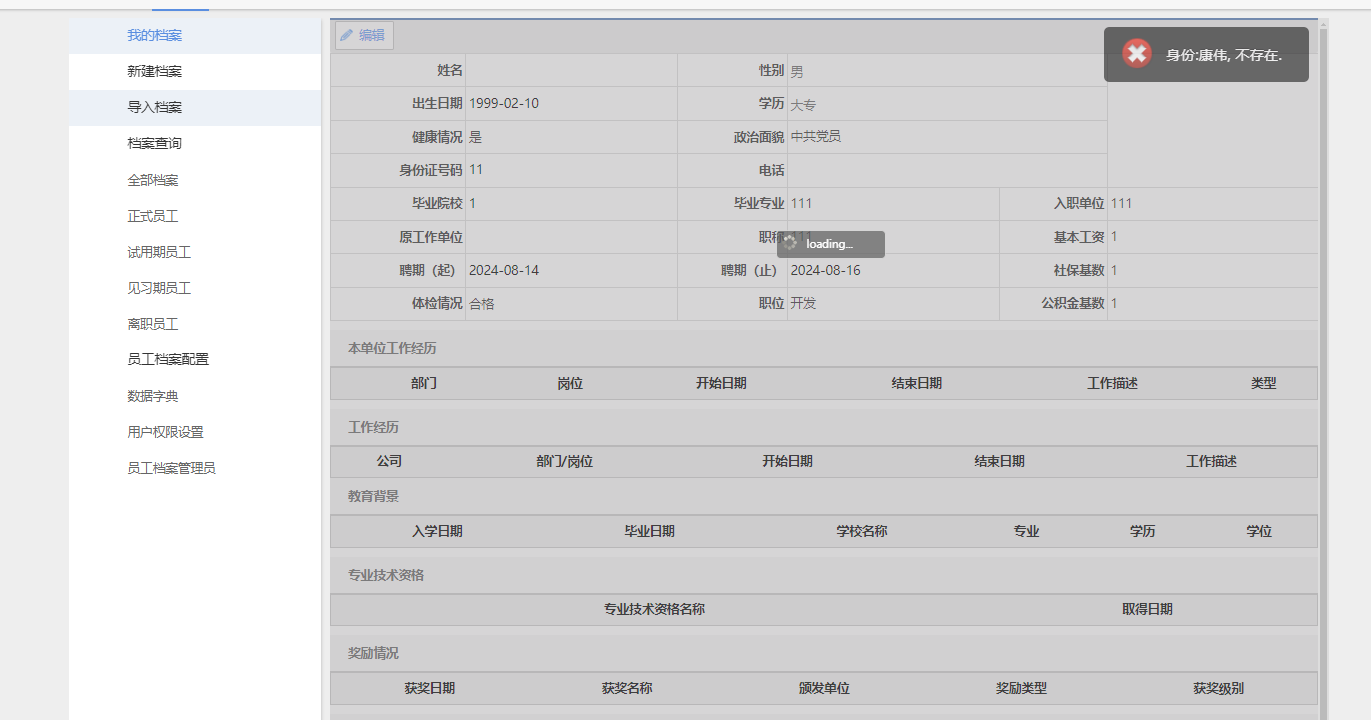Click the 公积金基数 value 1
This screenshot has width=1371, height=720.
[x=1114, y=303]
